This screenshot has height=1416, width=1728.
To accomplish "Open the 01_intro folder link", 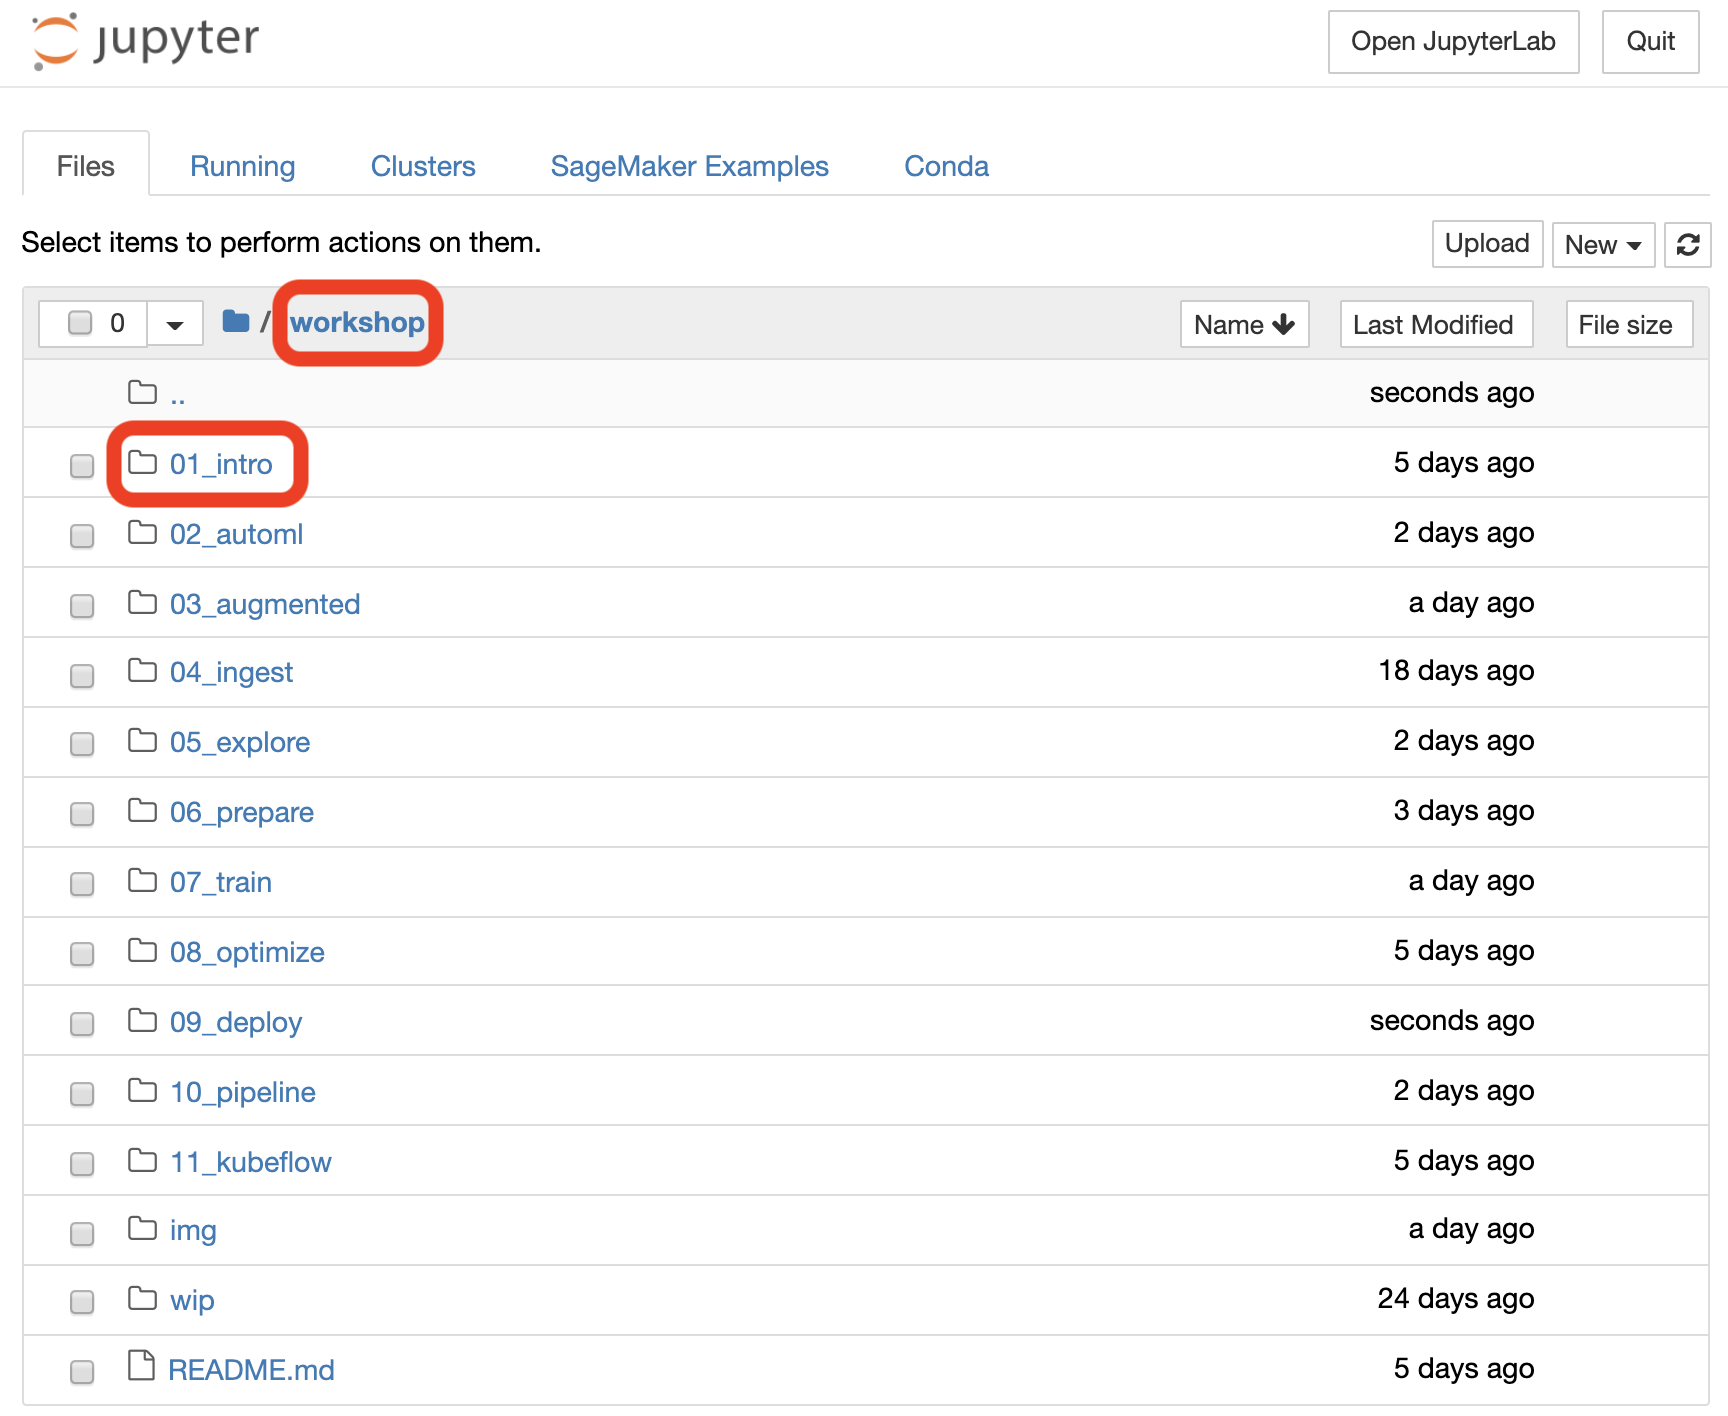I will tap(221, 464).
